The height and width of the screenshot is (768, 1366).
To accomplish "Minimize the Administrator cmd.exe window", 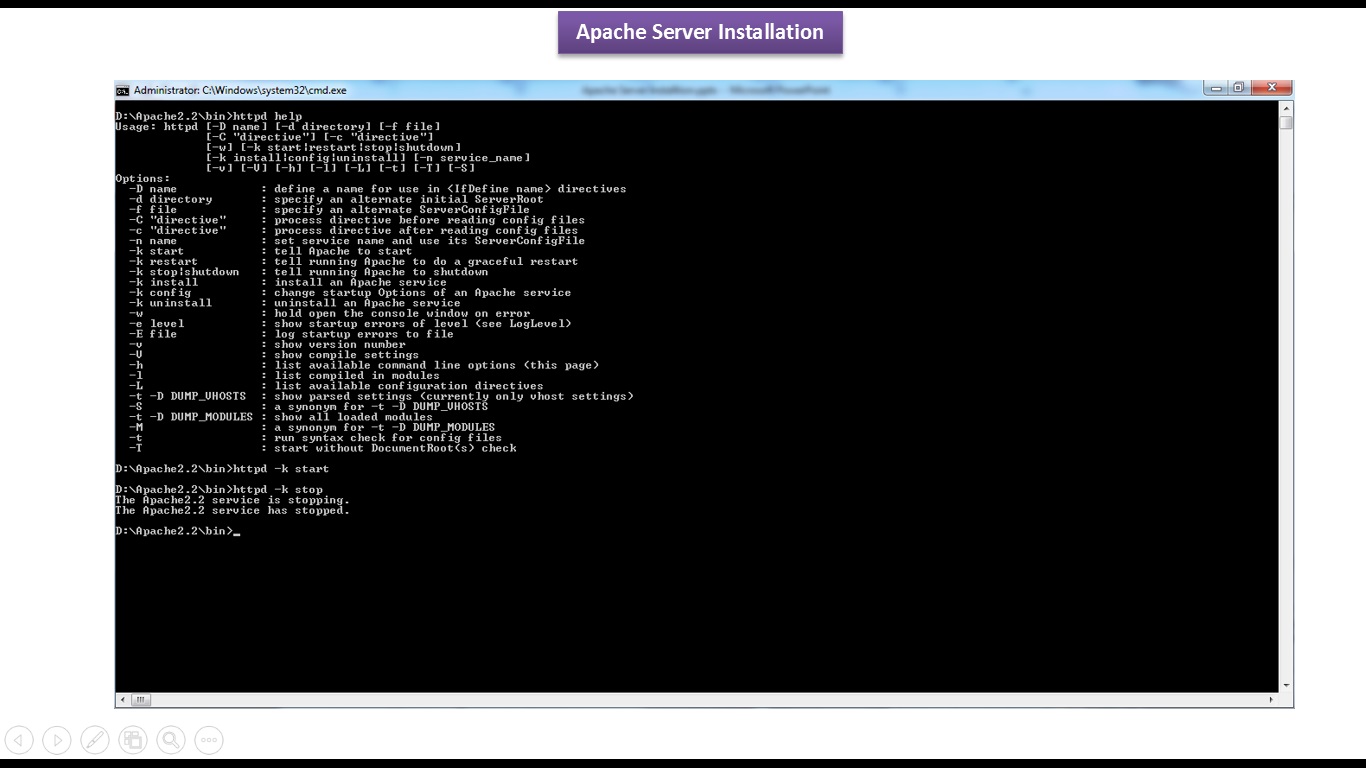I will coord(1215,88).
